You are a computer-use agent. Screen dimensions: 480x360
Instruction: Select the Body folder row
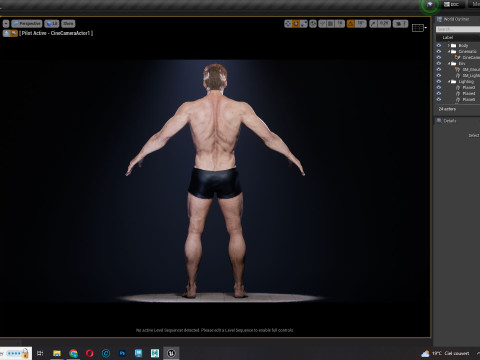tap(463, 45)
